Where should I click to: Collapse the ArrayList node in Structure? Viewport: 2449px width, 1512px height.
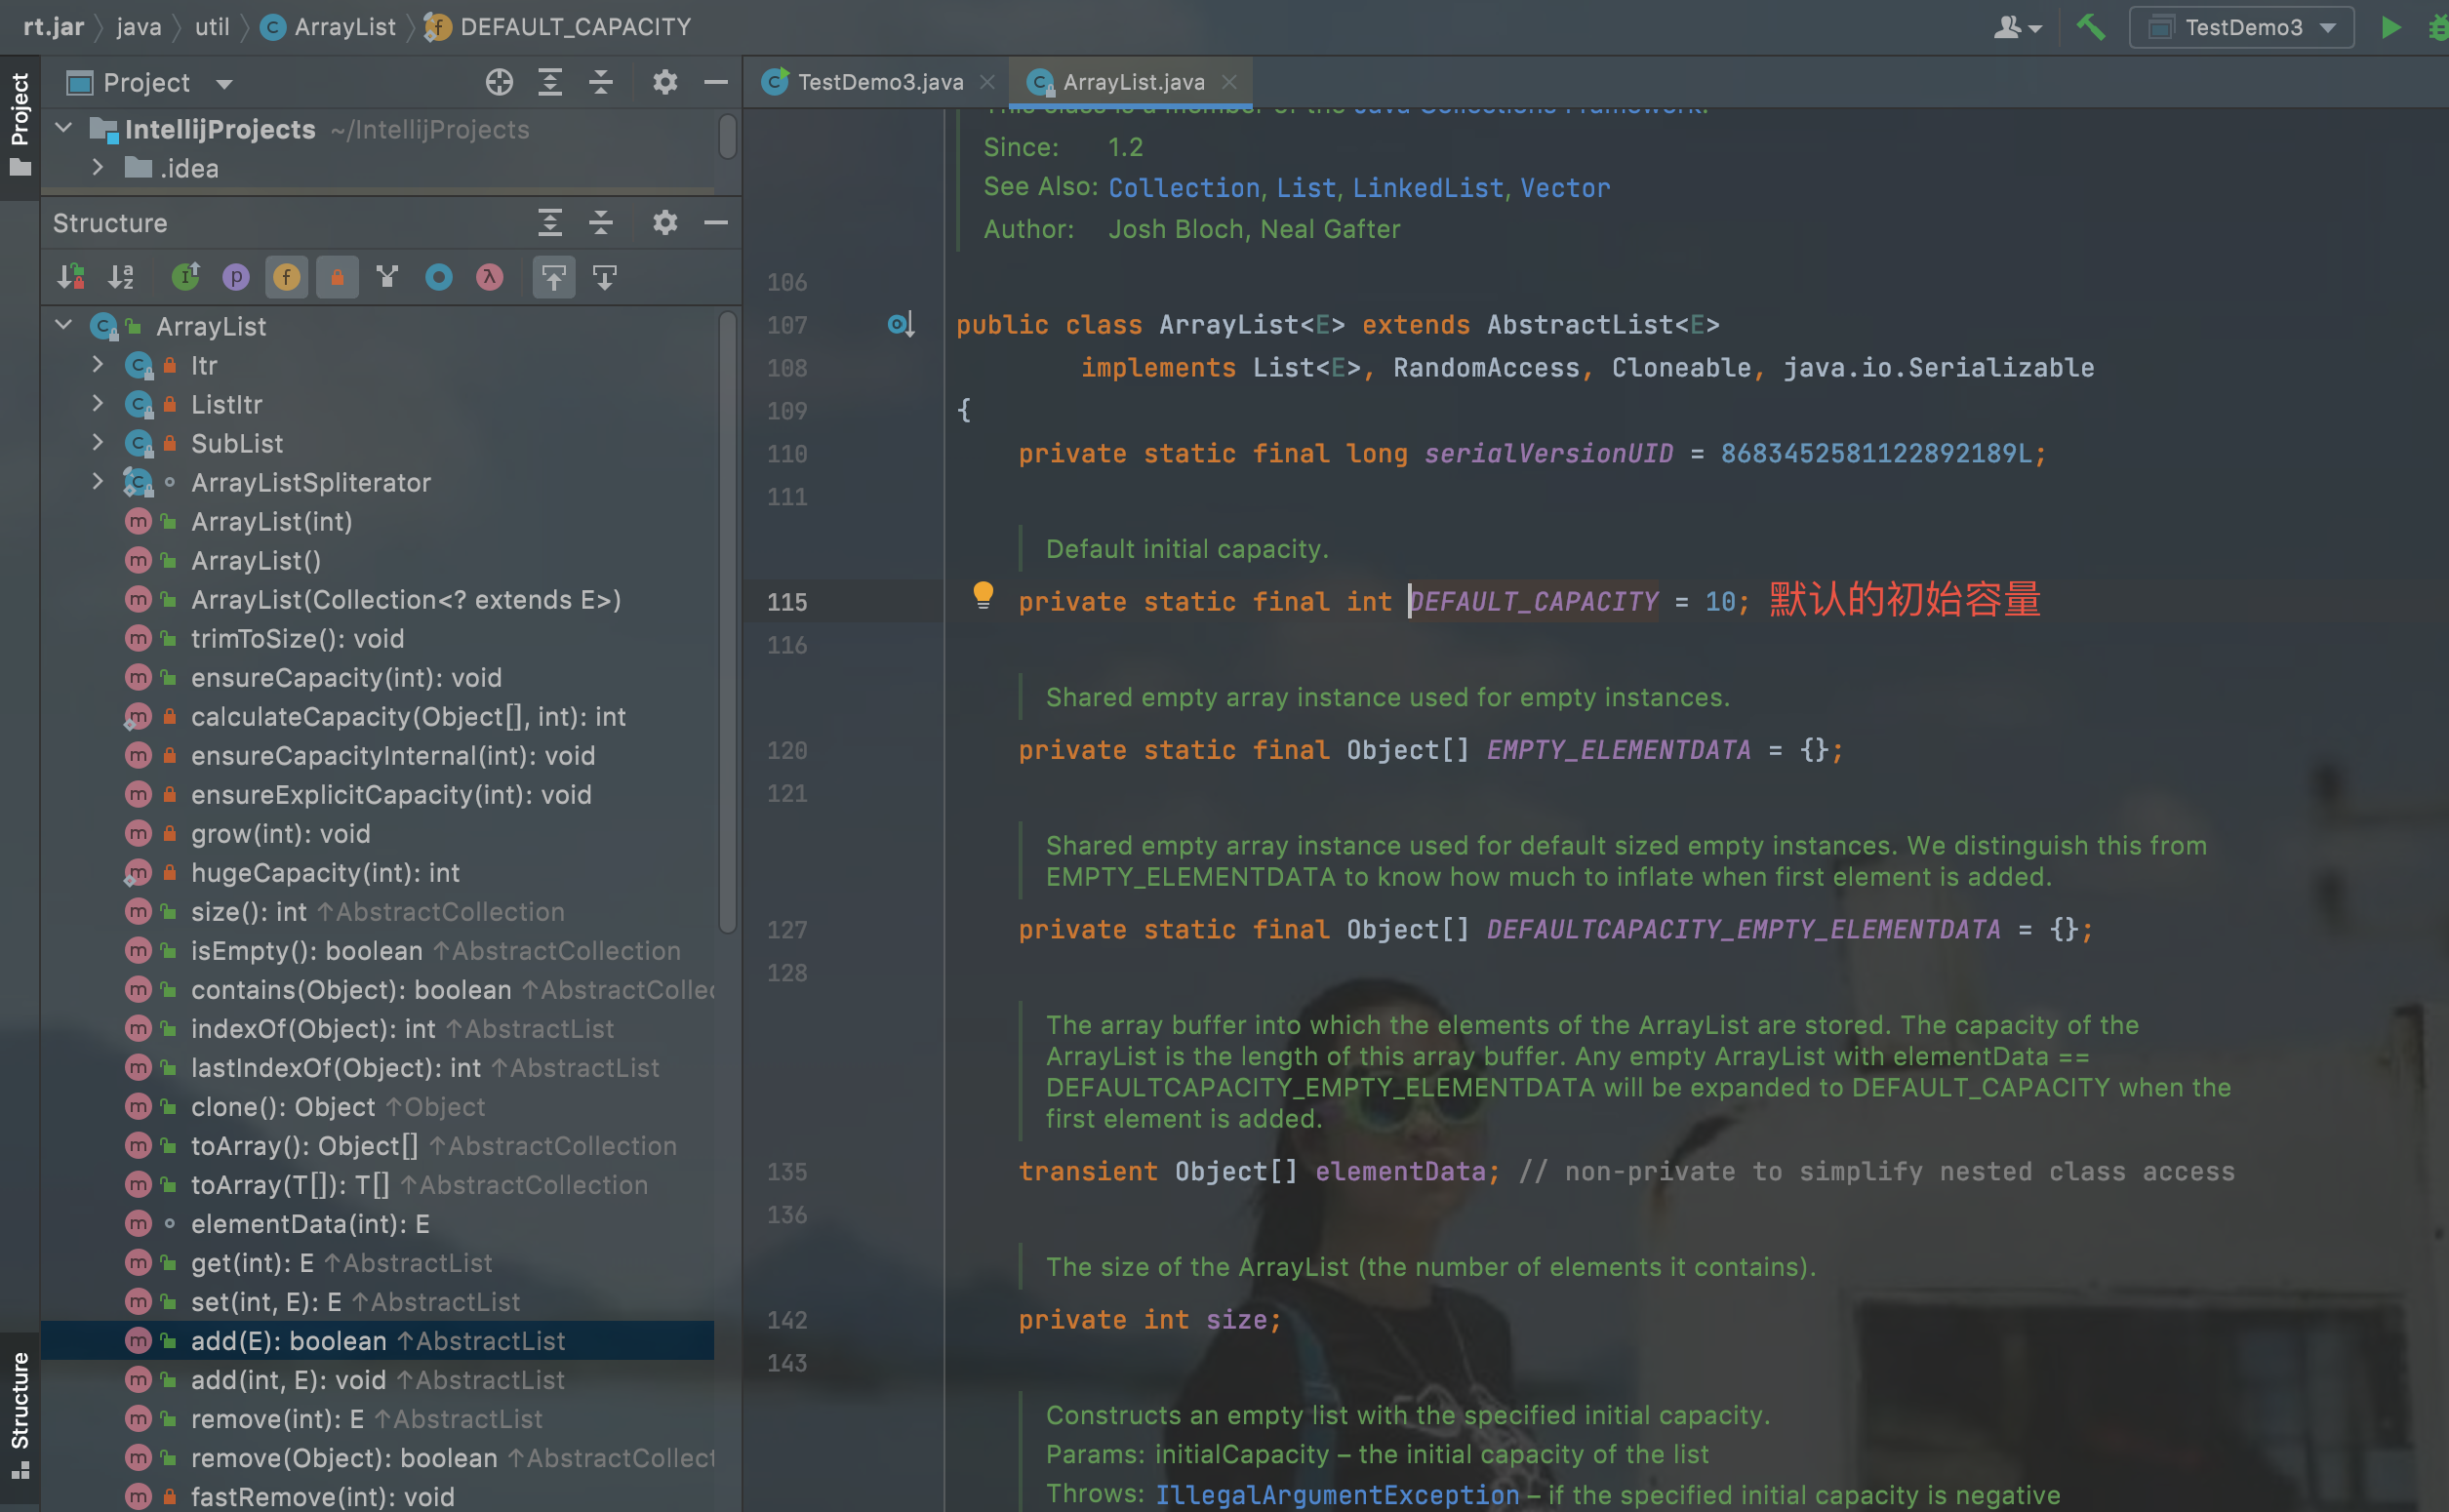(64, 325)
